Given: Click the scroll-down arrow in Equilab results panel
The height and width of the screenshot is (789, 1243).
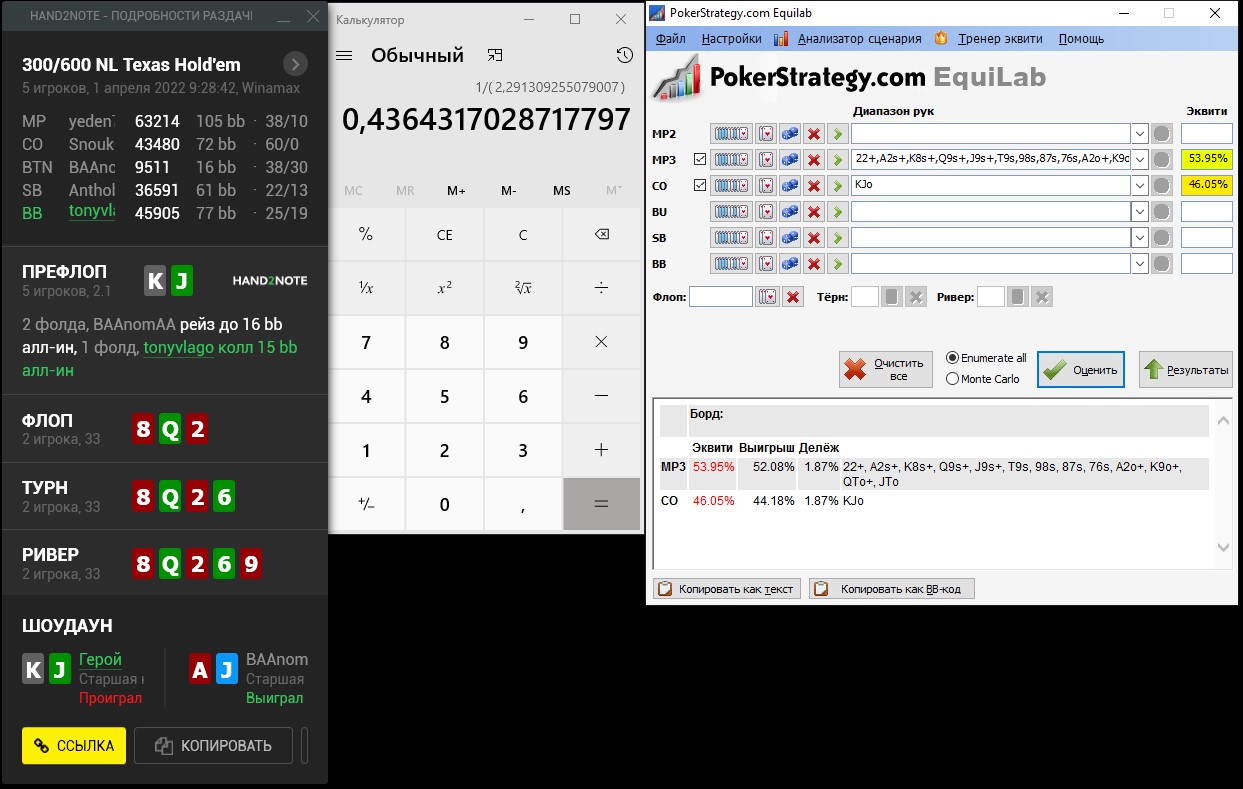Looking at the screenshot, I should (1224, 547).
